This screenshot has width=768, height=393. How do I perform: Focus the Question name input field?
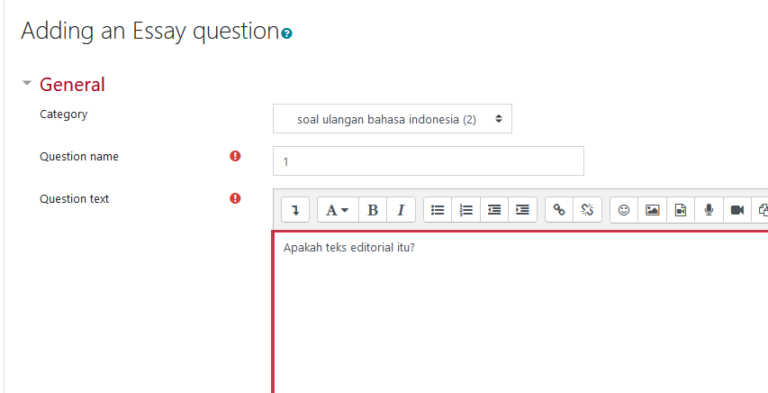coord(428,161)
